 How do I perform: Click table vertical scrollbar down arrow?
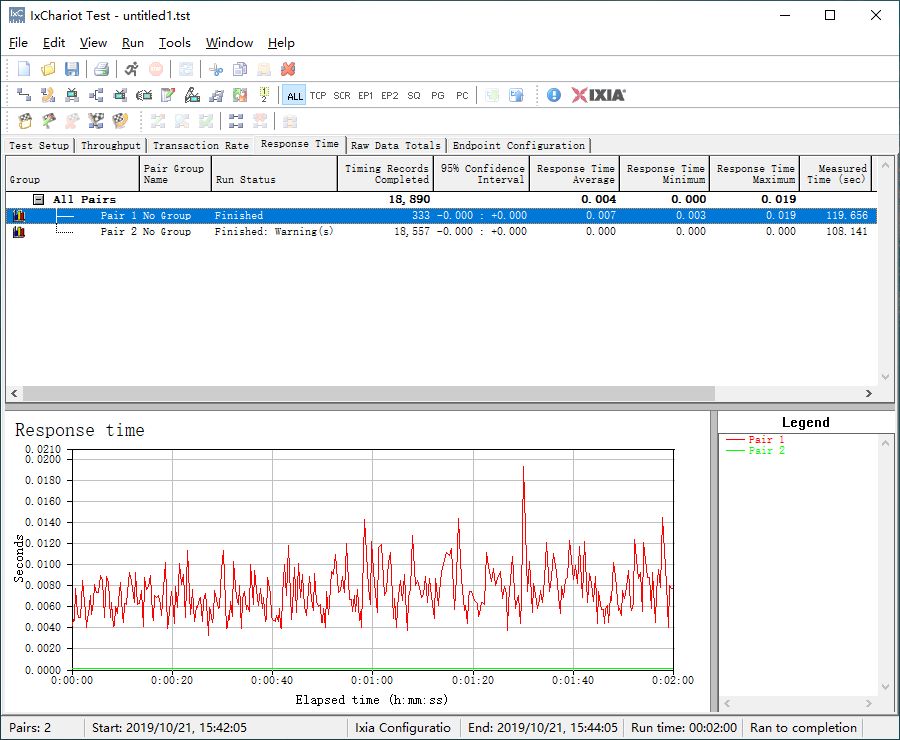tap(885, 377)
